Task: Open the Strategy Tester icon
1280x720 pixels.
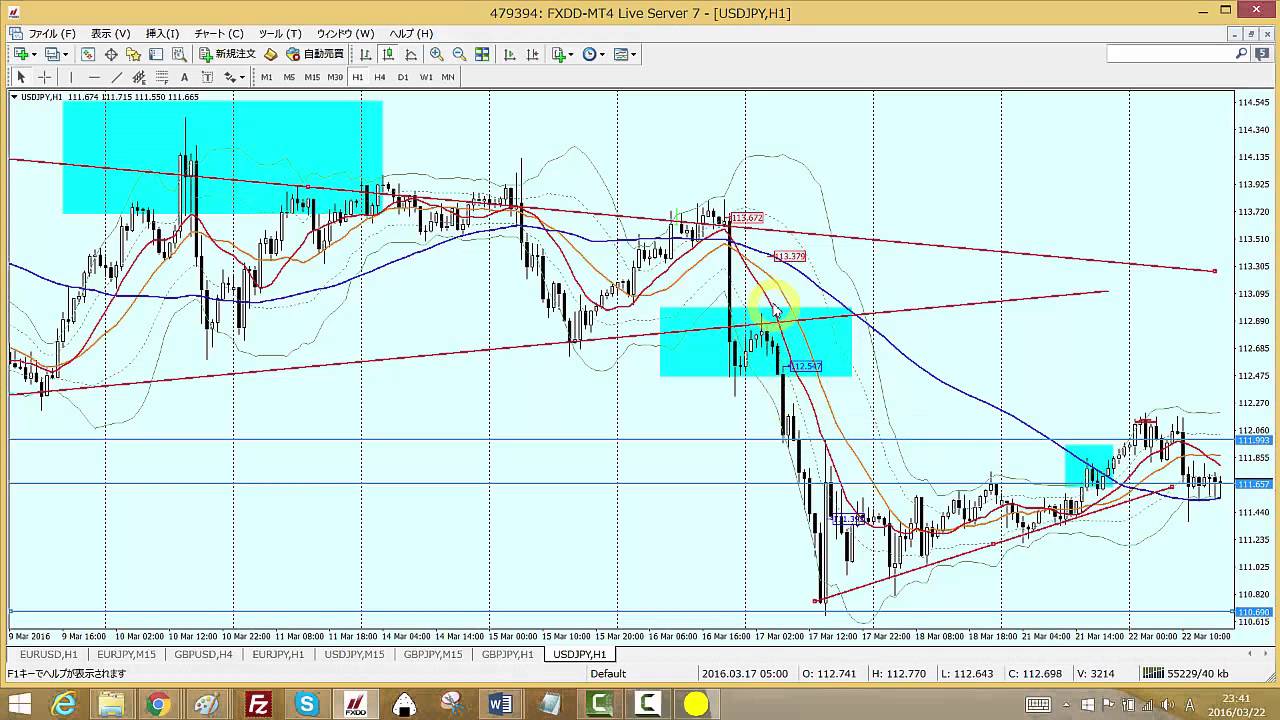Action: coord(178,54)
